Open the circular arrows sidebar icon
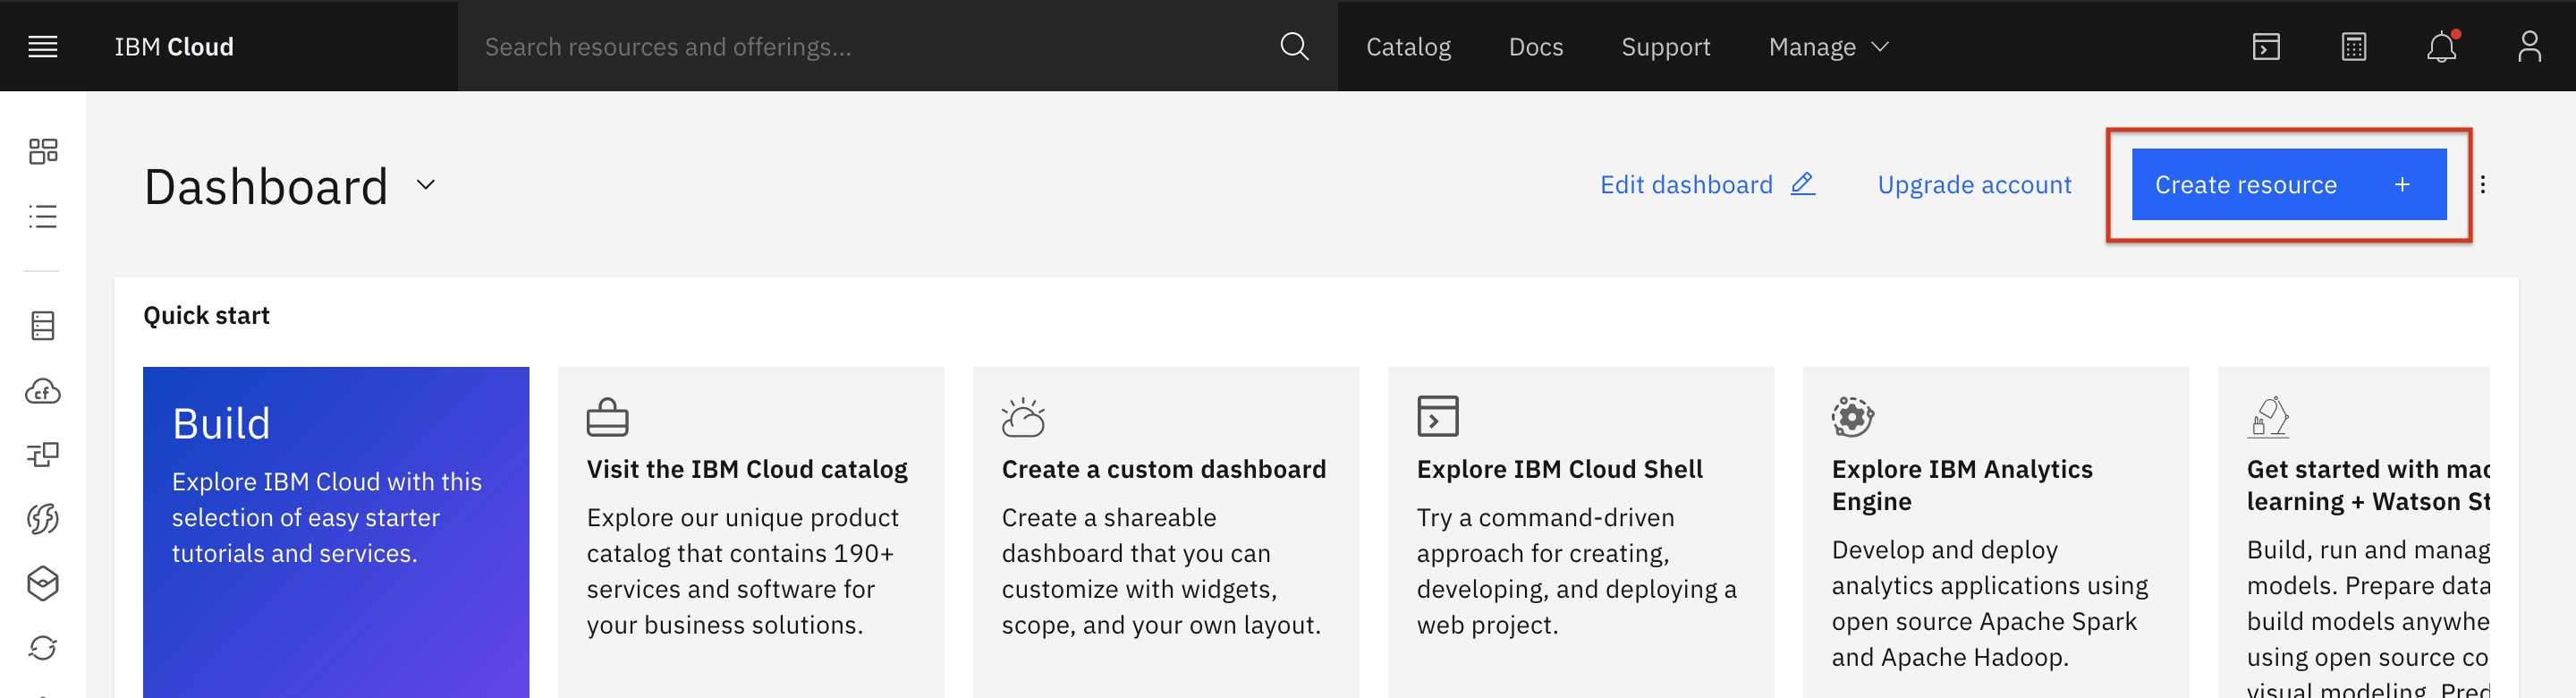The height and width of the screenshot is (698, 2576). (x=43, y=648)
